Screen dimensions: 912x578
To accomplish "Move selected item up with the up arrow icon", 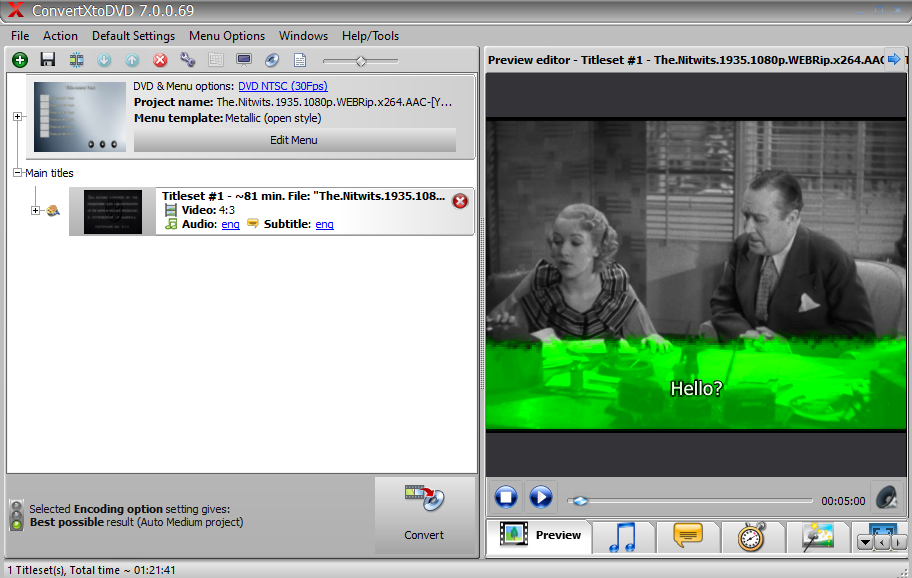I will (132, 60).
